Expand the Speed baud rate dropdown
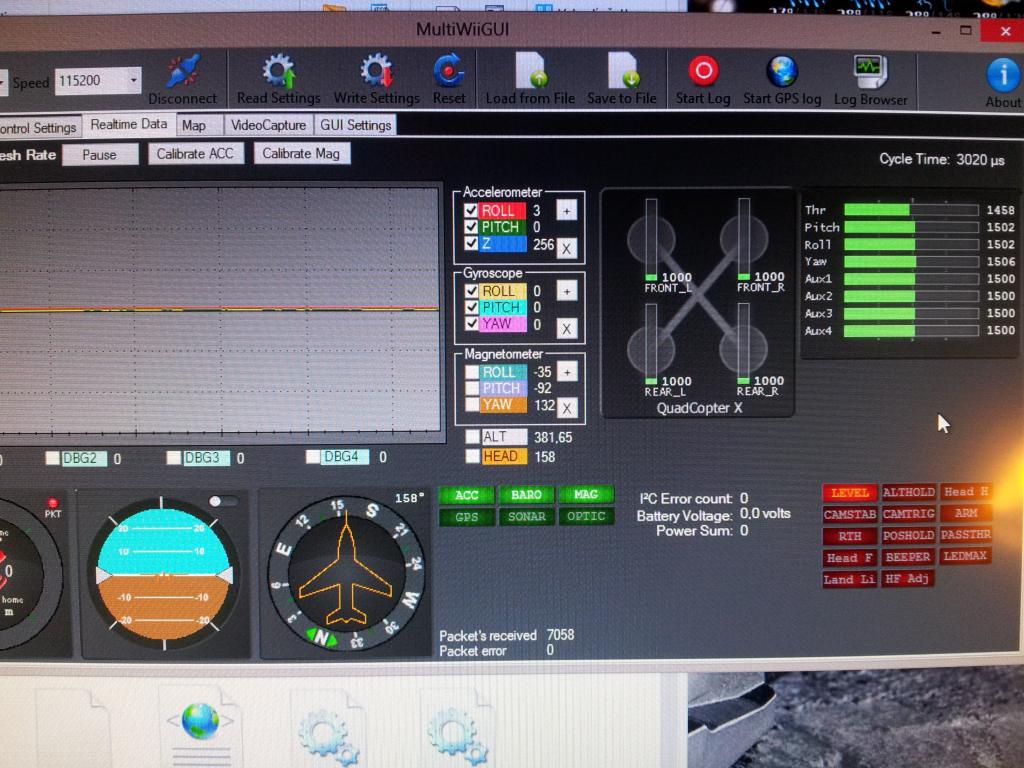The height and width of the screenshot is (768, 1024). pos(134,81)
